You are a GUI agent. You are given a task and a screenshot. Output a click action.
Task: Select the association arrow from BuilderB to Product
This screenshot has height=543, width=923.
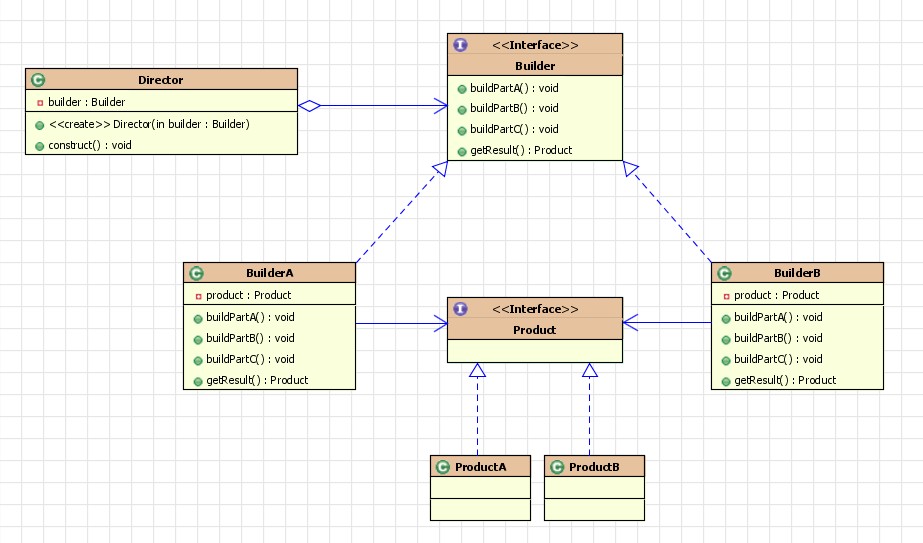pyautogui.click(x=667, y=323)
